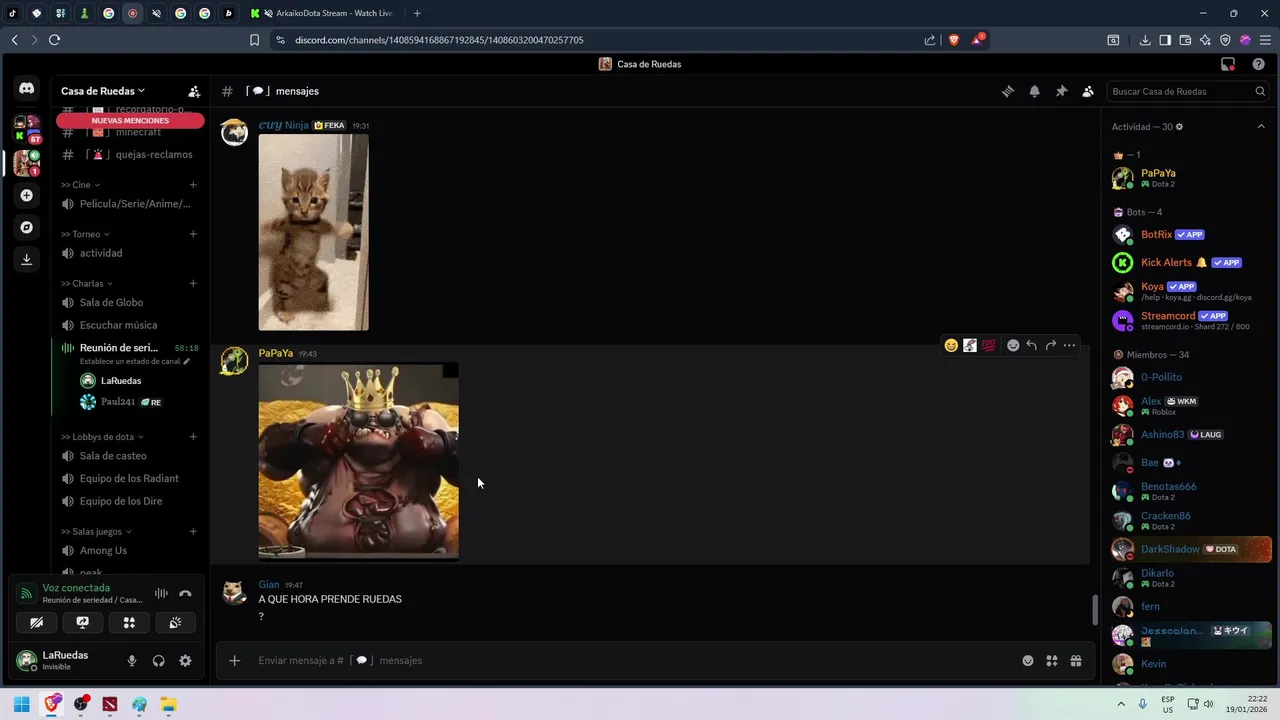
Task: Open Discord help question mark icon
Action: [1258, 64]
